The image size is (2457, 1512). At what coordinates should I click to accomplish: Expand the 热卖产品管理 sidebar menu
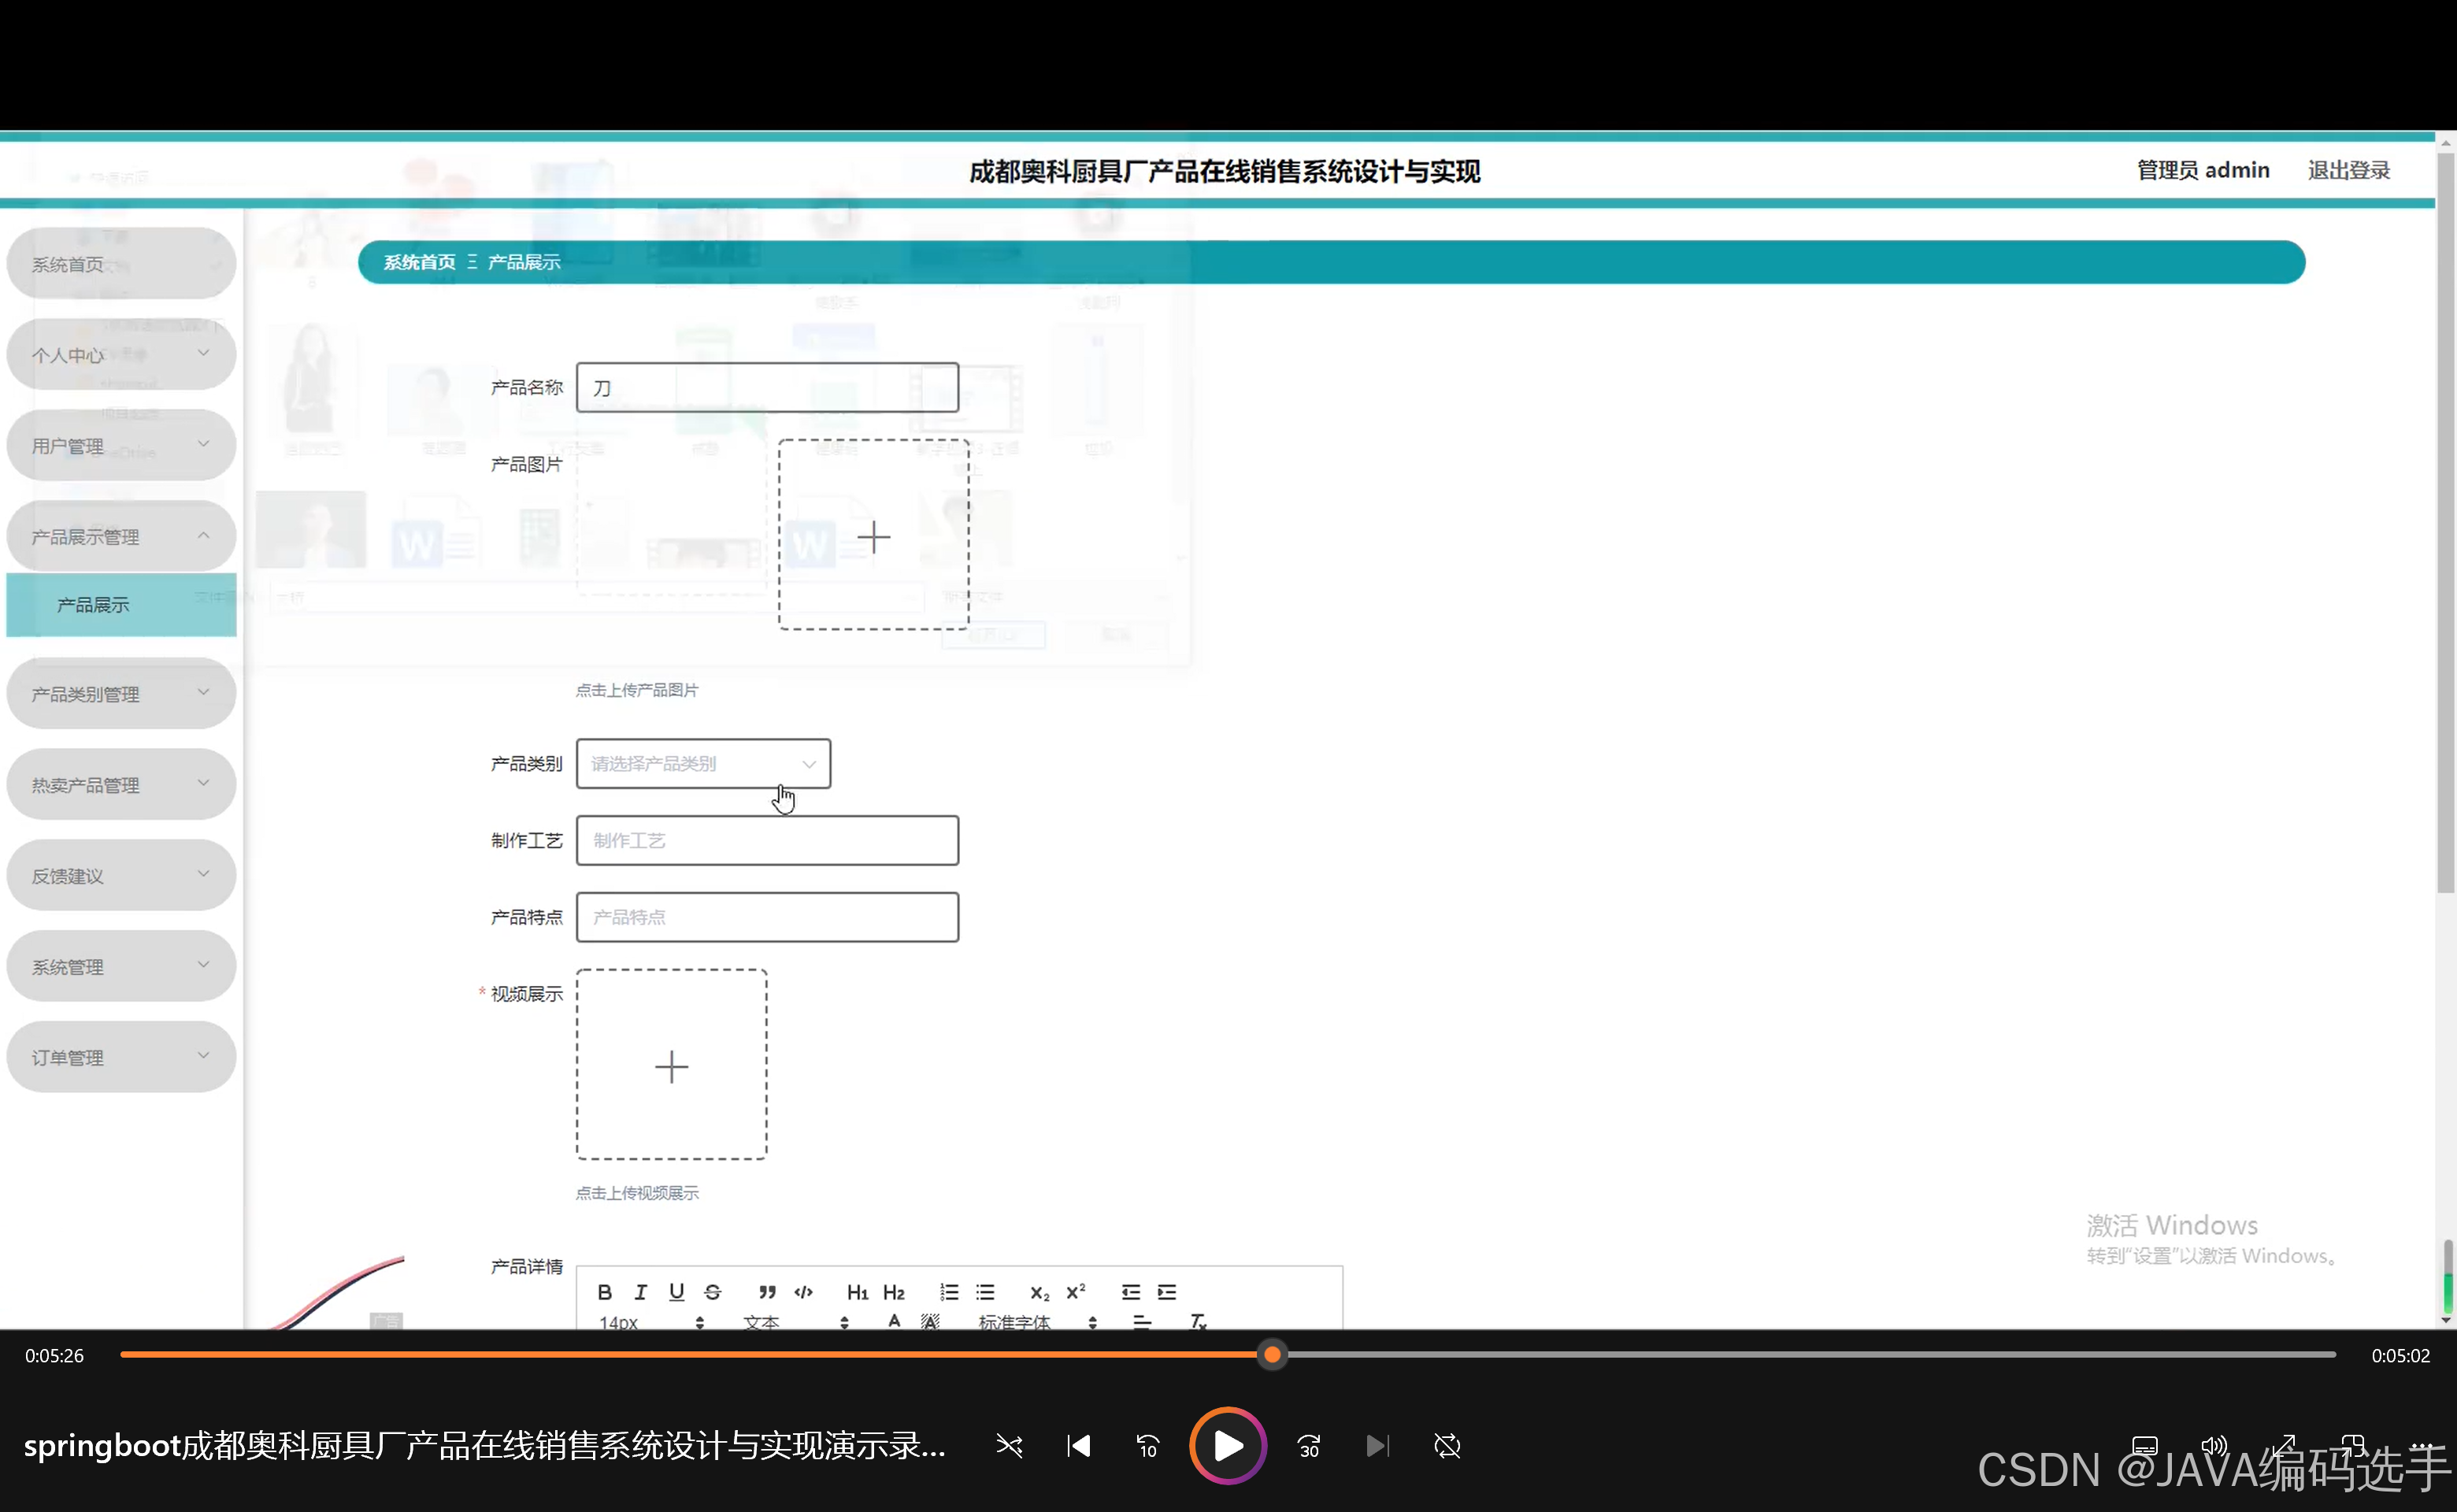121,785
